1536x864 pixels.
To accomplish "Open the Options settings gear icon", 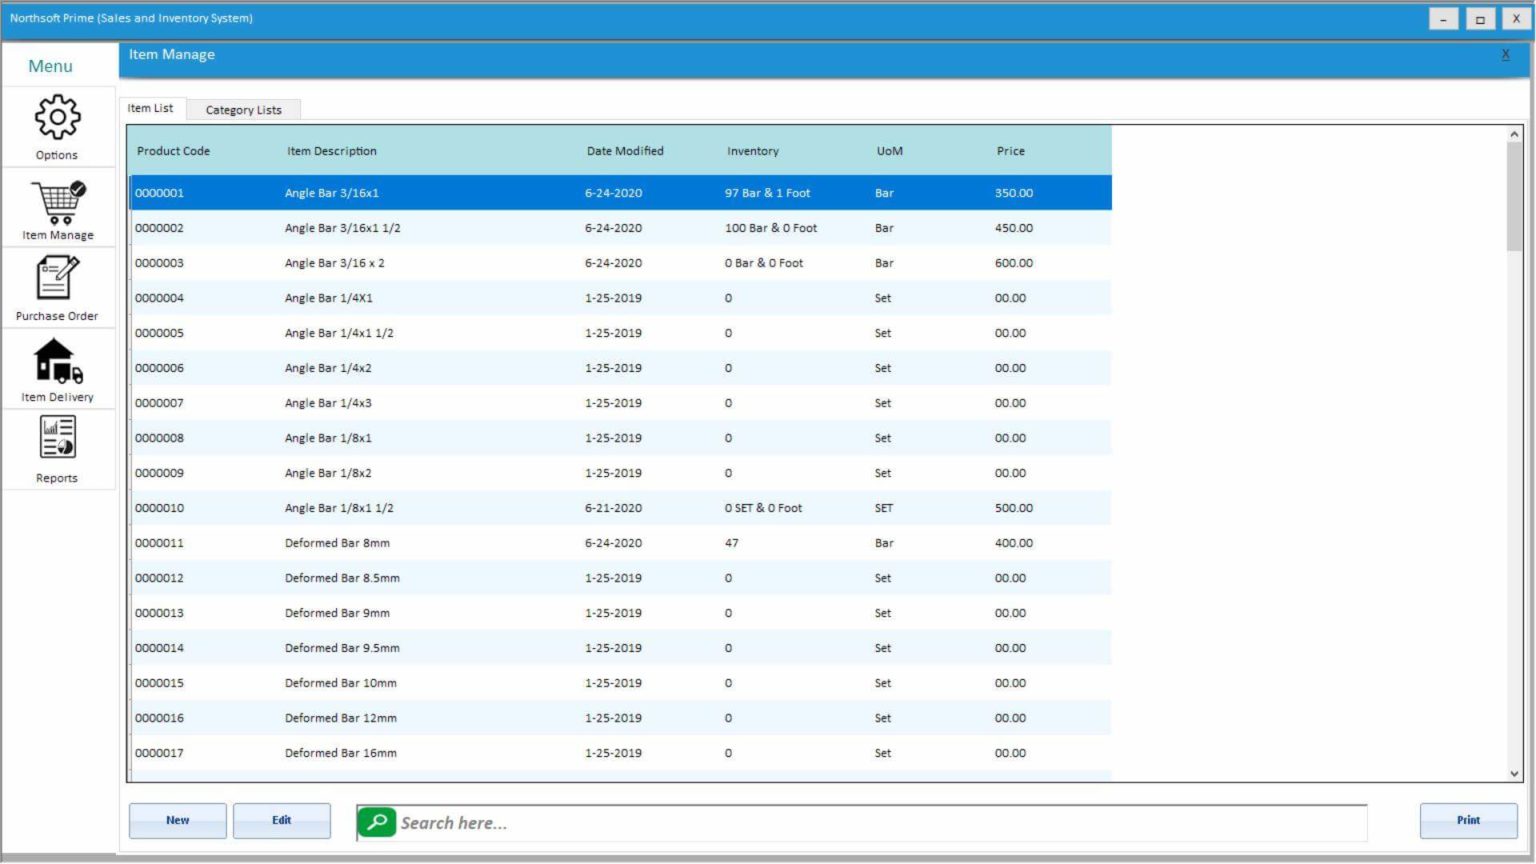I will (x=56, y=115).
